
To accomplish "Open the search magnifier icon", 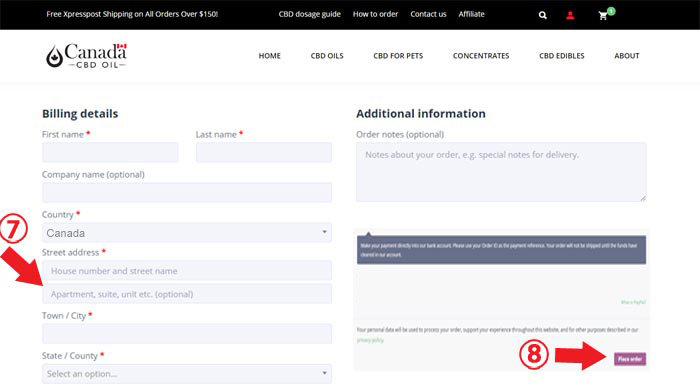I will tap(542, 15).
